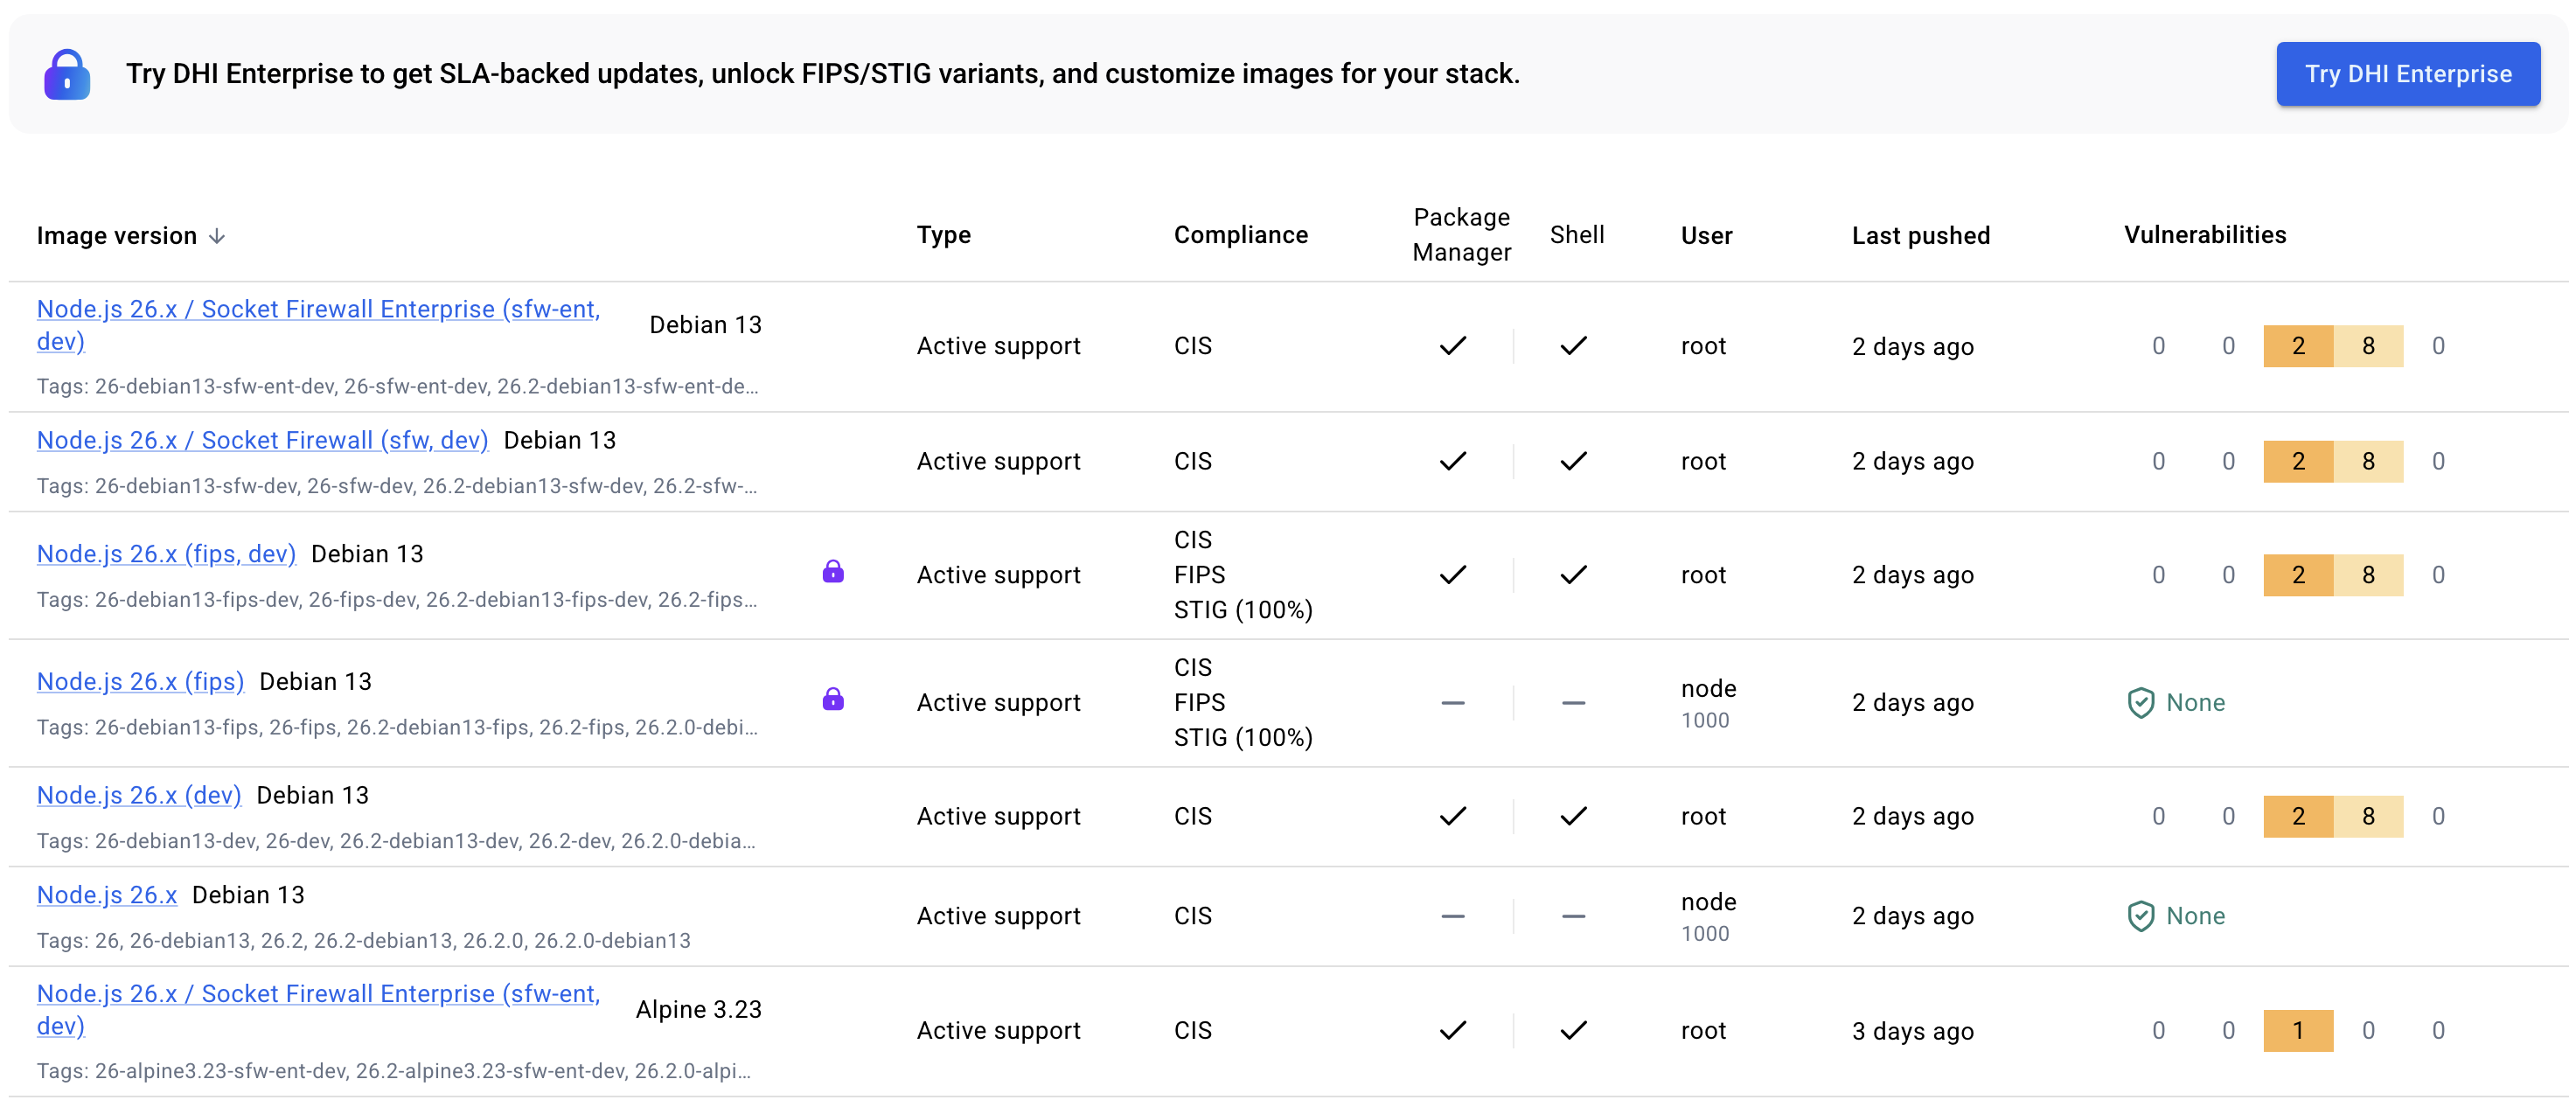The image size is (2576, 1100).
Task: Click "root" in the Socket Firewall (sfw, dev) row
Action: click(1704, 462)
